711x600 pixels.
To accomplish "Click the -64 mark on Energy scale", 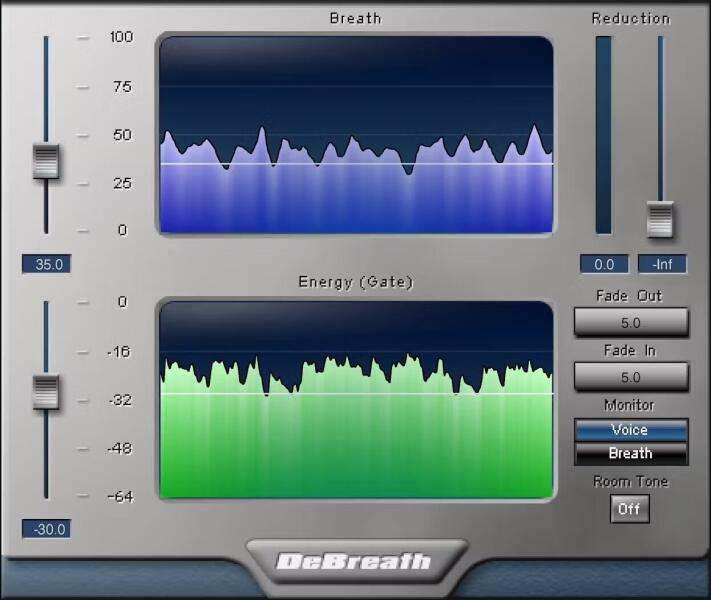I will pyautogui.click(x=120, y=496).
